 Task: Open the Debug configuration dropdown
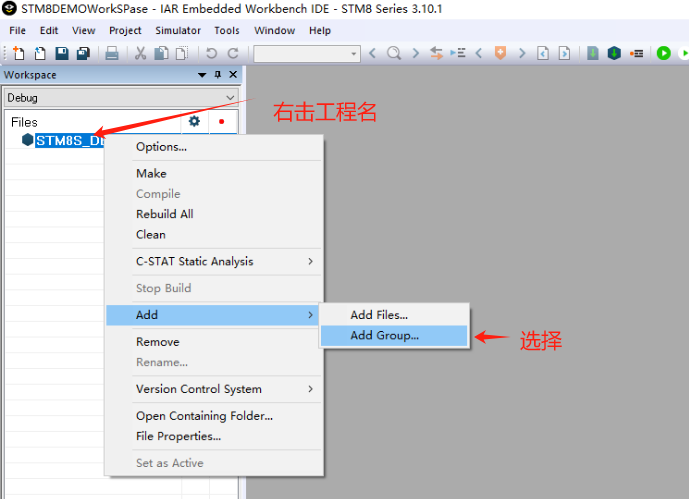[x=121, y=98]
